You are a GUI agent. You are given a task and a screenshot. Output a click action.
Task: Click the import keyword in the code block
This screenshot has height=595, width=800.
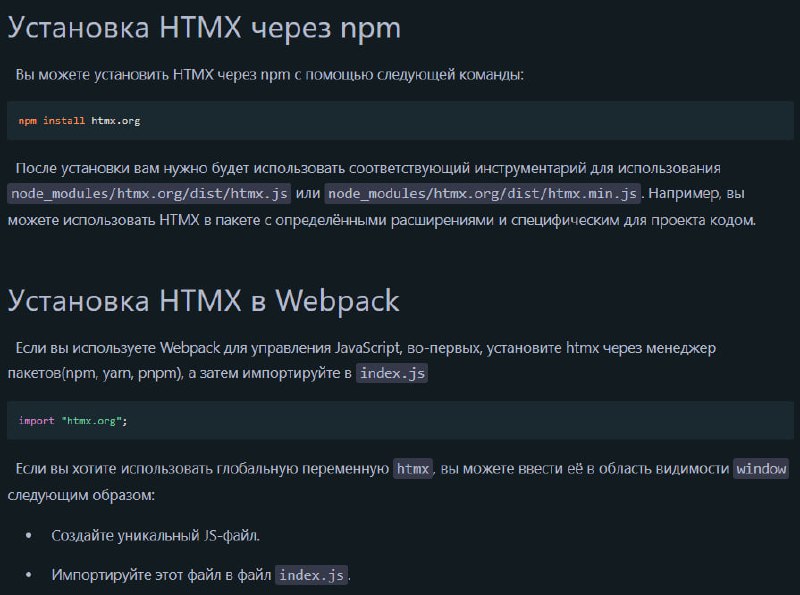pyautogui.click(x=36, y=420)
